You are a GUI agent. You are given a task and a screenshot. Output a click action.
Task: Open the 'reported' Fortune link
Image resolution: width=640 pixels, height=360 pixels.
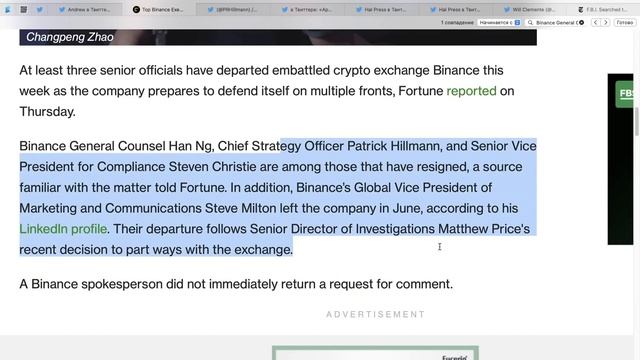click(x=471, y=91)
